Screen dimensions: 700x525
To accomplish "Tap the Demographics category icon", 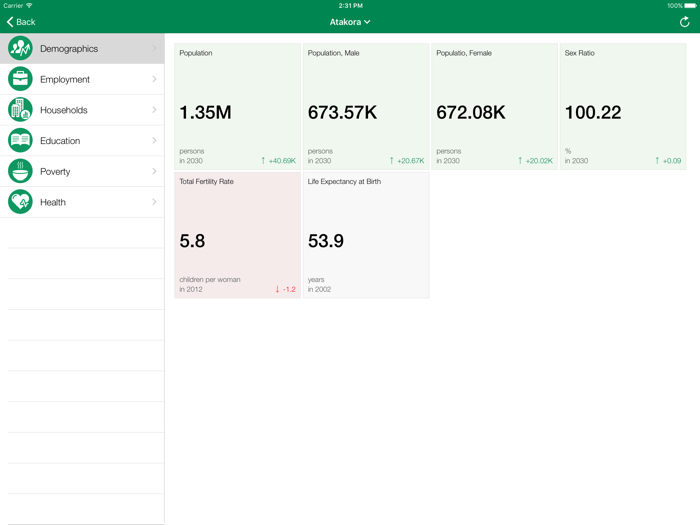I will tap(20, 48).
